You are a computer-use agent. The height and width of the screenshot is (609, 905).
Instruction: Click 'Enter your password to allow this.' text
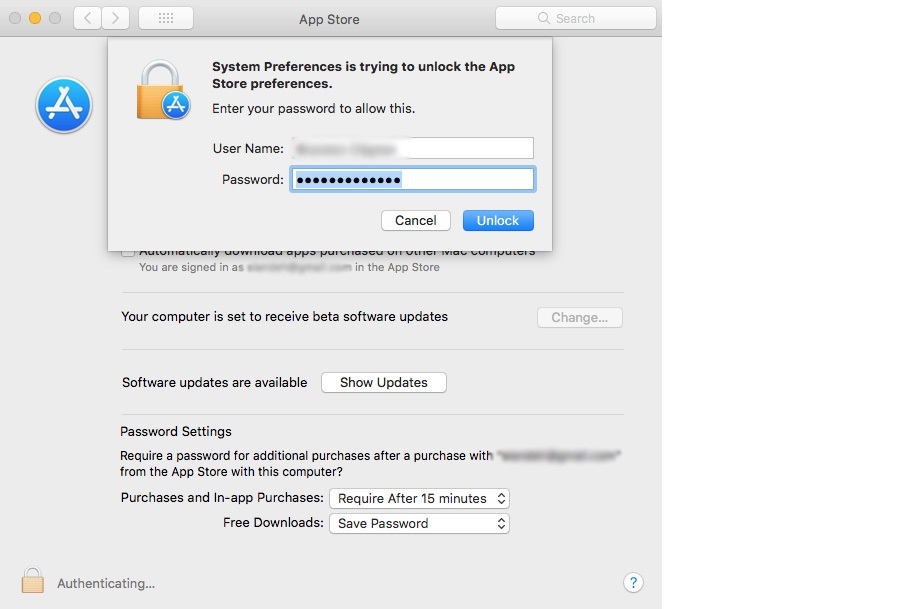point(313,109)
